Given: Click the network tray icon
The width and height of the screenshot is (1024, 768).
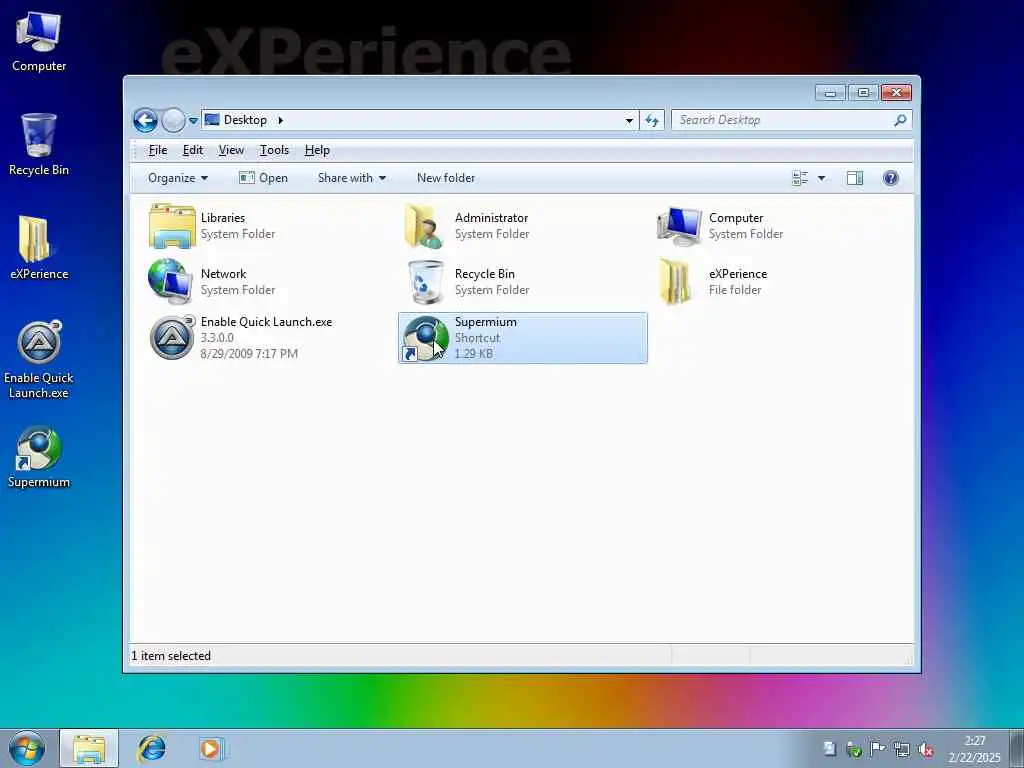Looking at the screenshot, I should (901, 750).
